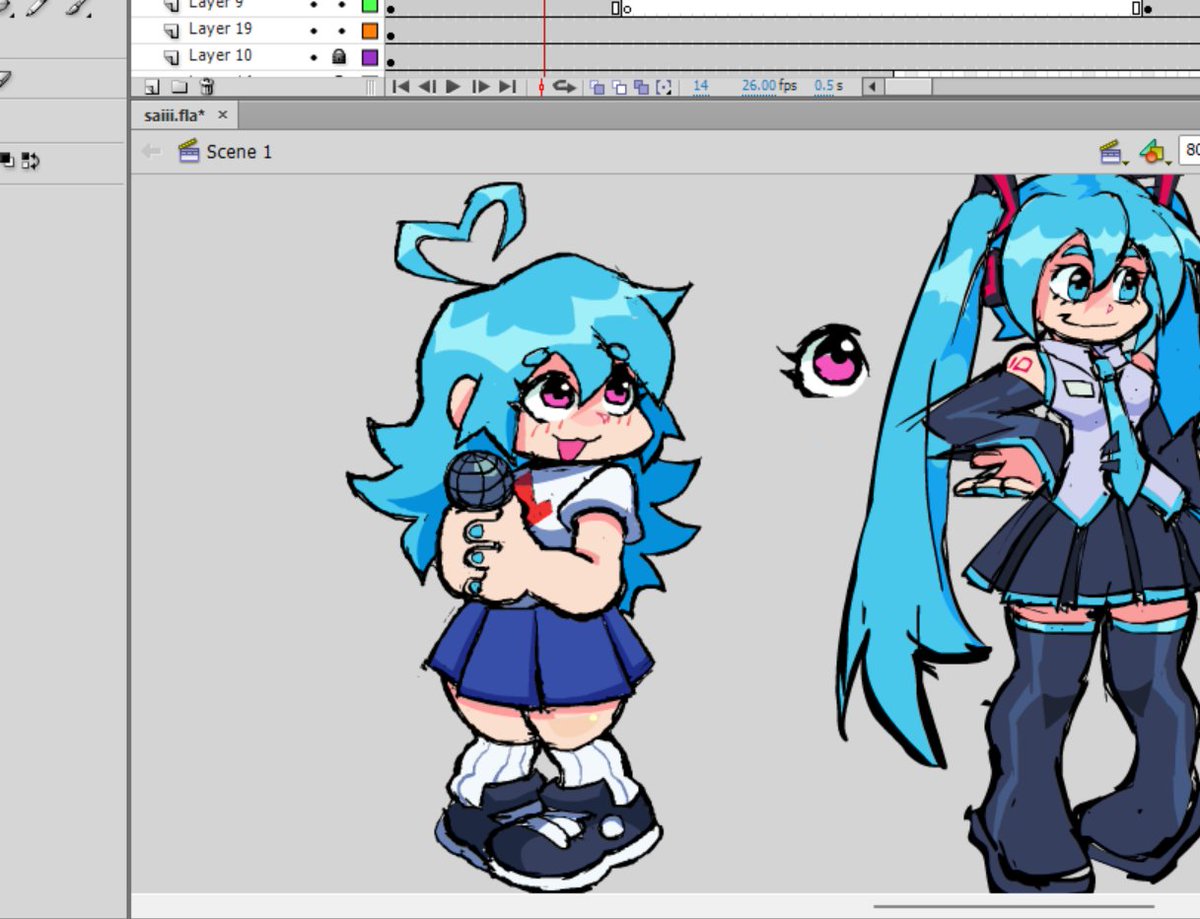Click the elapsed time 0.5 s

tap(828, 86)
